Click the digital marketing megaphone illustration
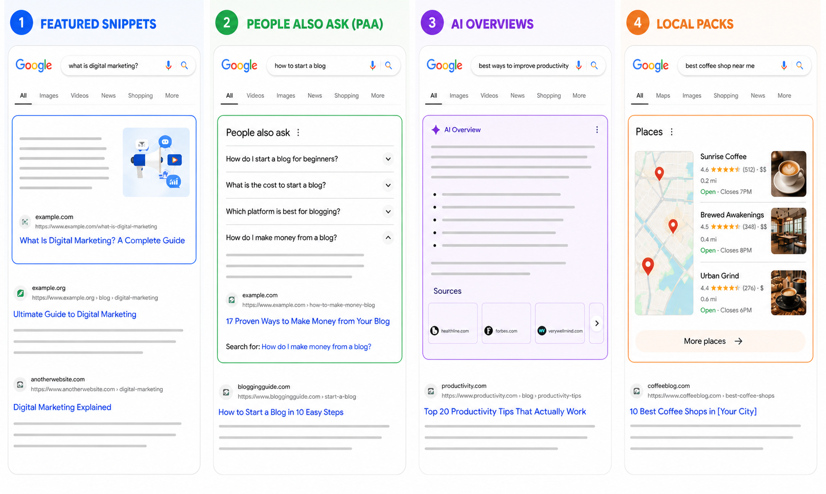Screen dimensions: 826x494 point(156,162)
